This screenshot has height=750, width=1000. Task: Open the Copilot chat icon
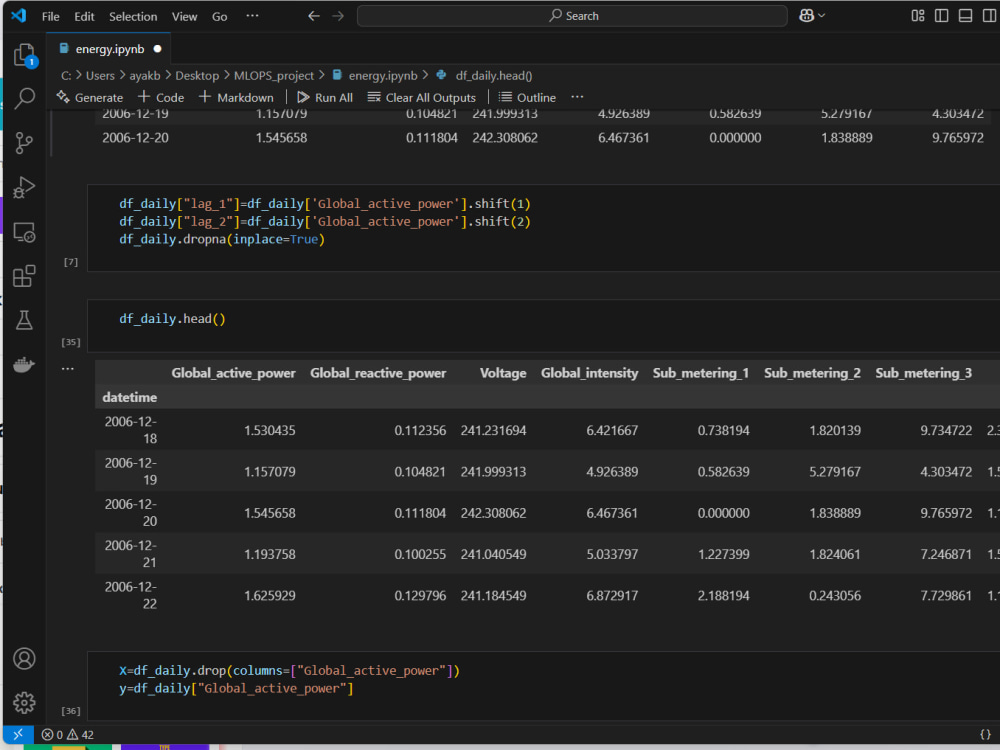[806, 16]
